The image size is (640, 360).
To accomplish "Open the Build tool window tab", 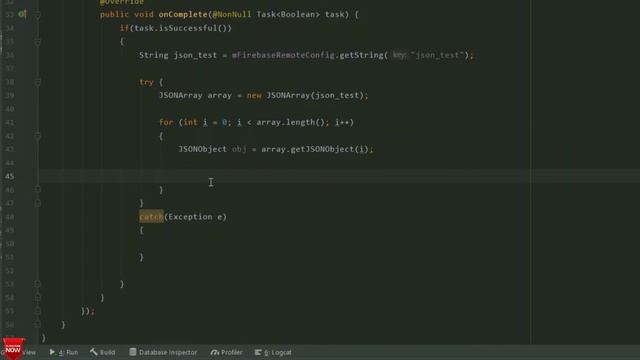I will tap(102, 352).
